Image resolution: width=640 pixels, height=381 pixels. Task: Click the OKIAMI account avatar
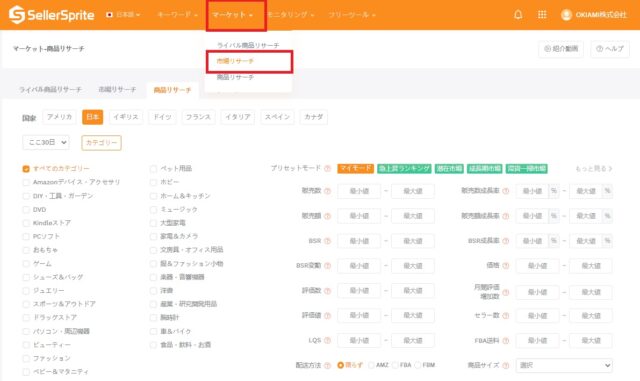pyautogui.click(x=566, y=15)
